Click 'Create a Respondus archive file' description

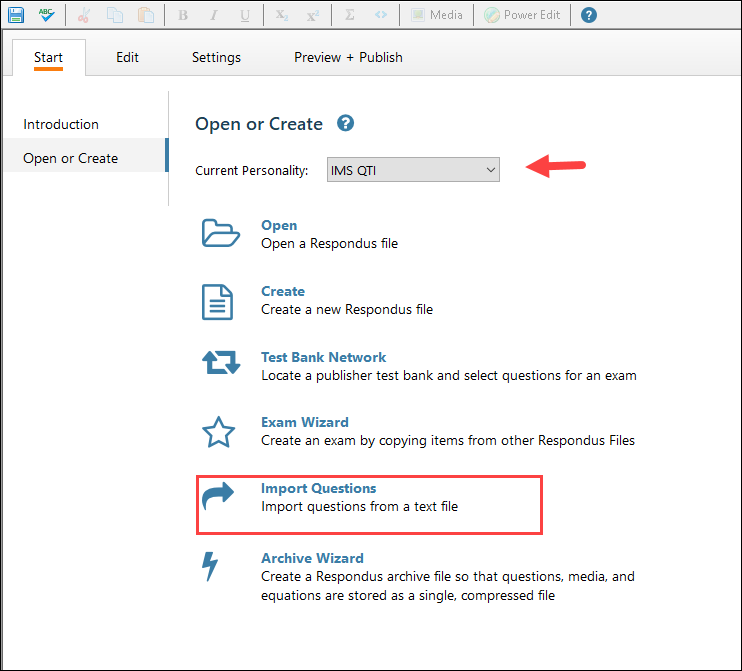448,586
